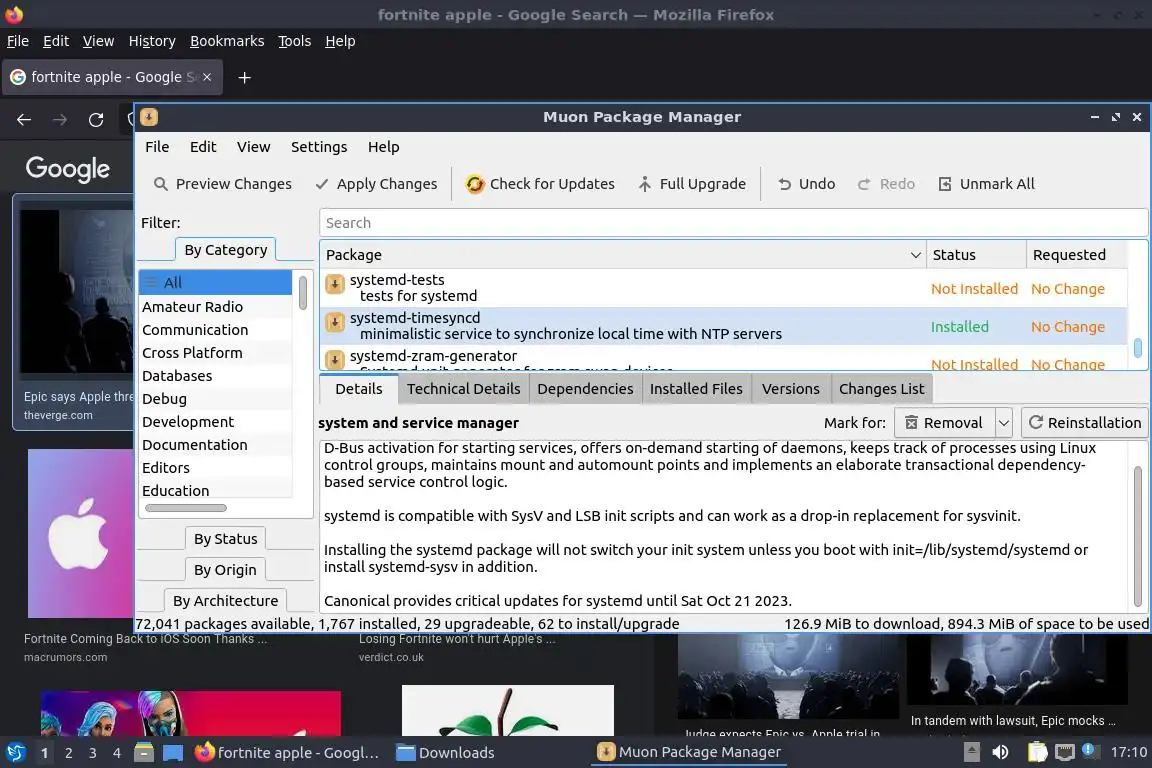Click the Package column sort arrow
The height and width of the screenshot is (768, 1152).
(915, 255)
